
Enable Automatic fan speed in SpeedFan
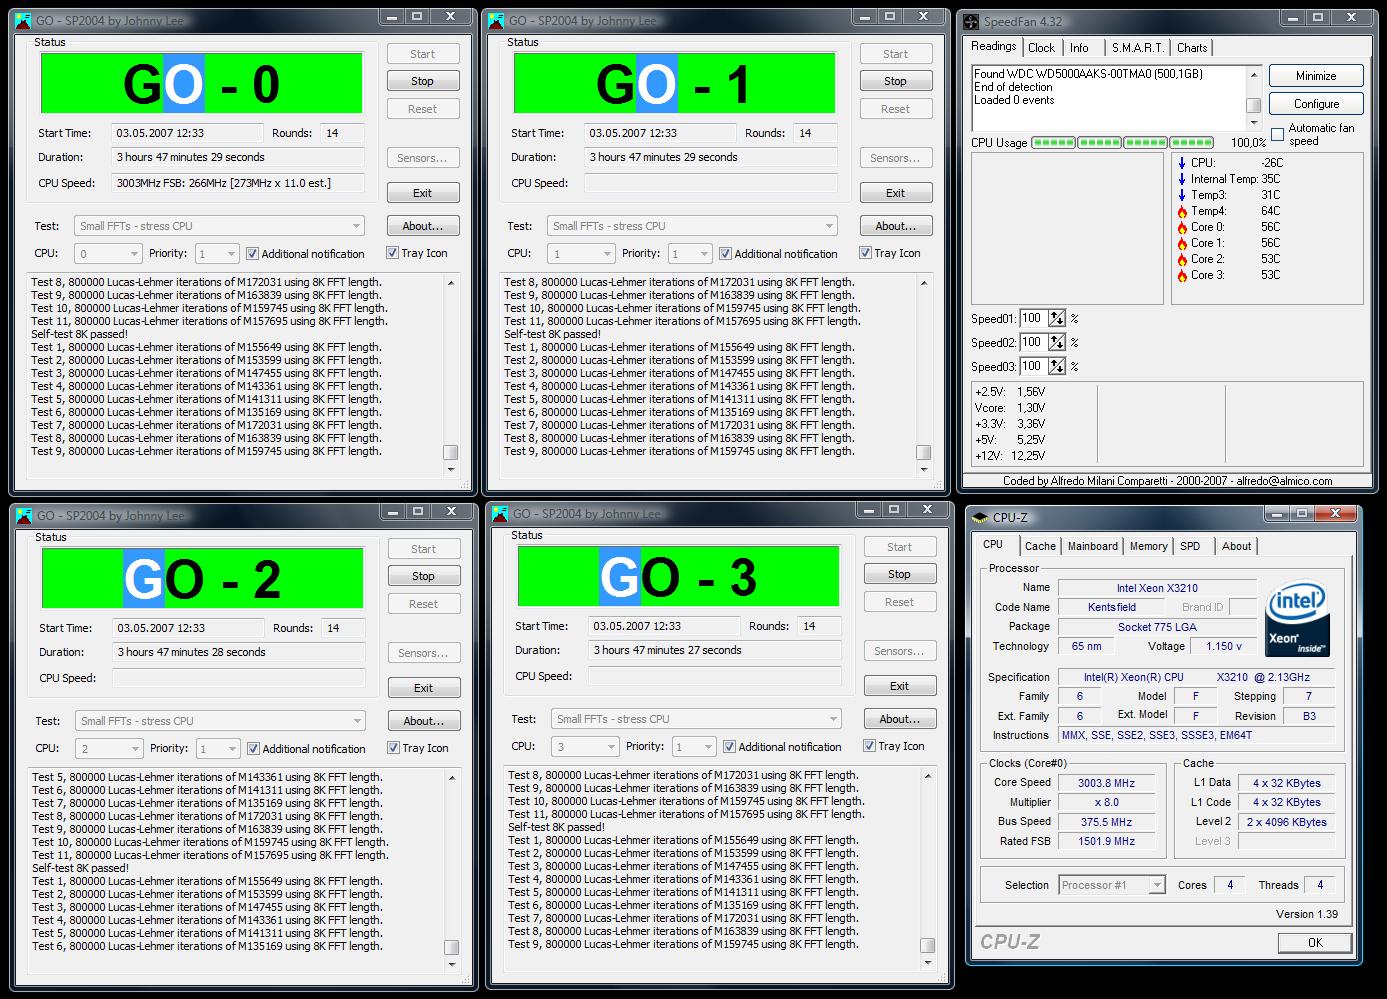[x=1277, y=134]
